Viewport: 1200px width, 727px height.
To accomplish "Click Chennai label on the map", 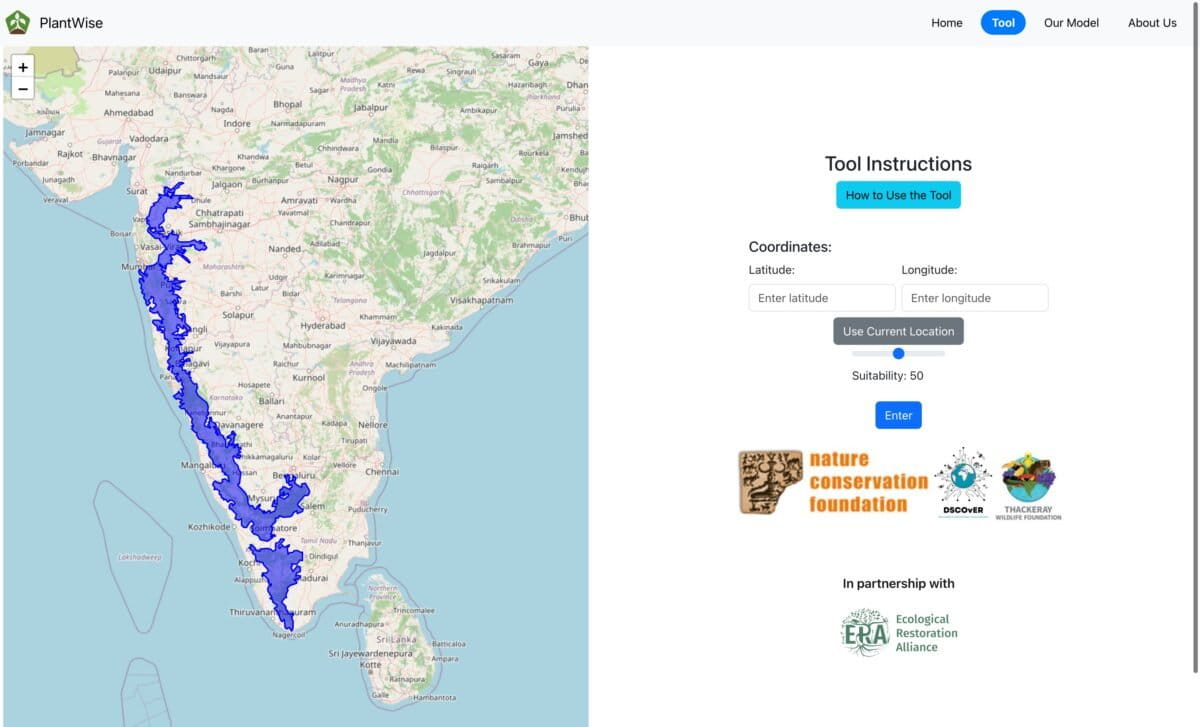I will [381, 471].
